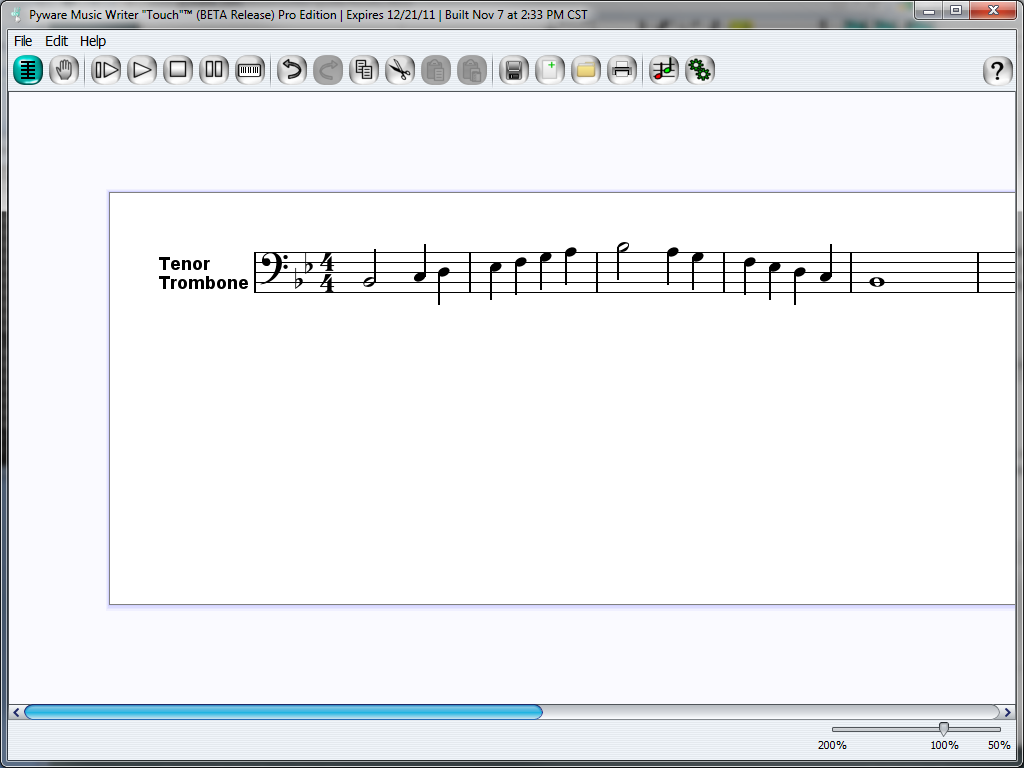
Task: Open a file using folder icon
Action: (586, 70)
